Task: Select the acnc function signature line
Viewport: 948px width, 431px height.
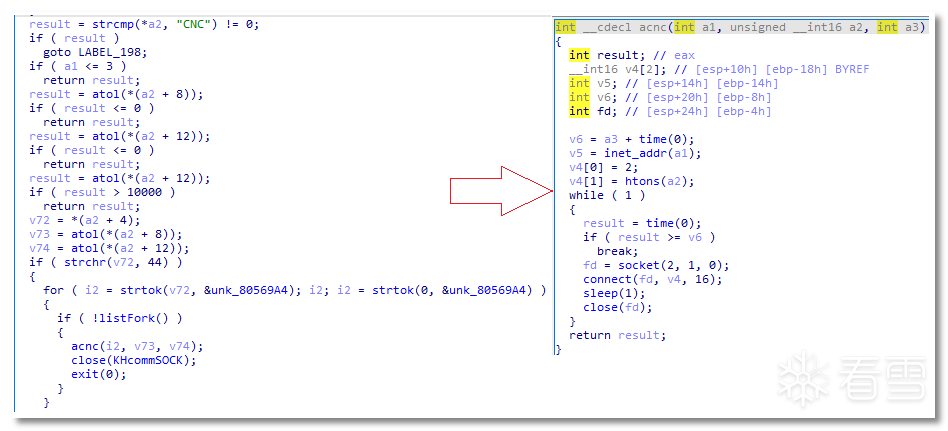Action: (740, 27)
